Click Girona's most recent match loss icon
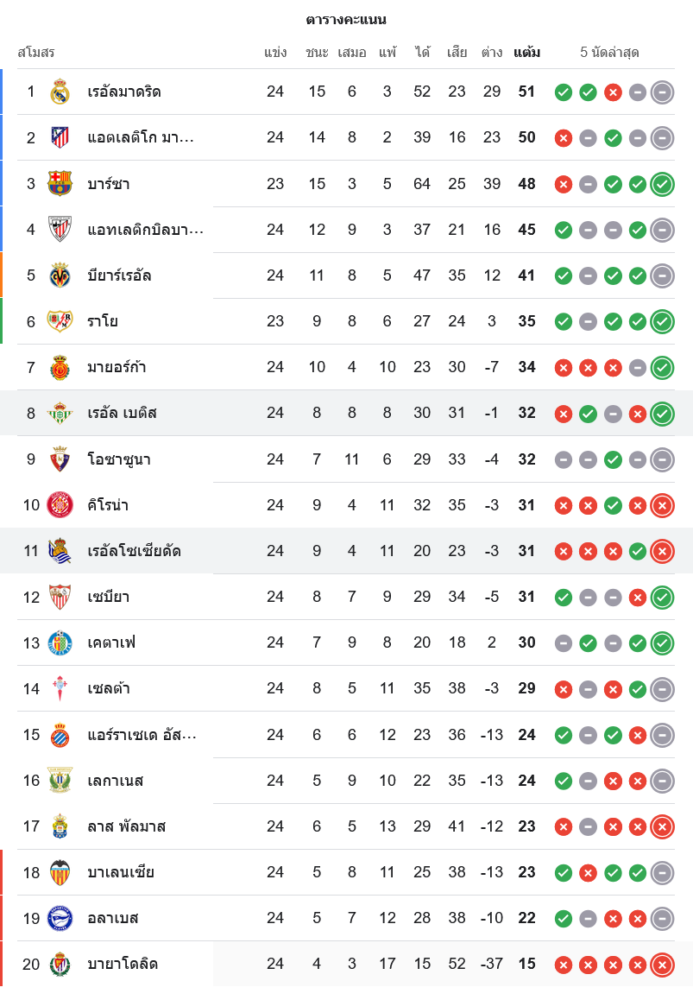Viewport: 693px width, 1000px height. pyautogui.click(x=661, y=505)
